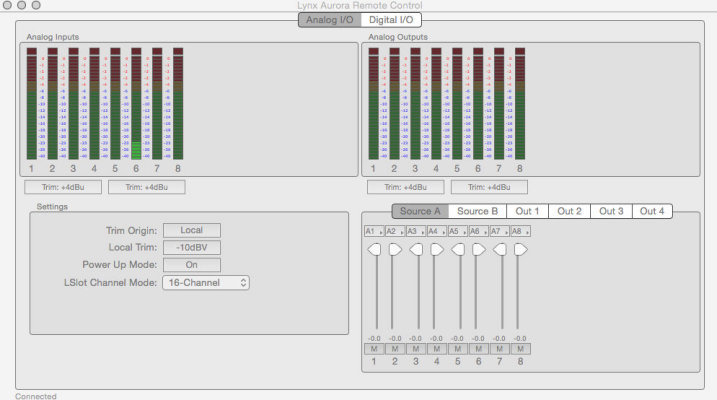The height and width of the screenshot is (400, 717).
Task: Click fader knob of mixer channel 5
Action: coord(458,250)
